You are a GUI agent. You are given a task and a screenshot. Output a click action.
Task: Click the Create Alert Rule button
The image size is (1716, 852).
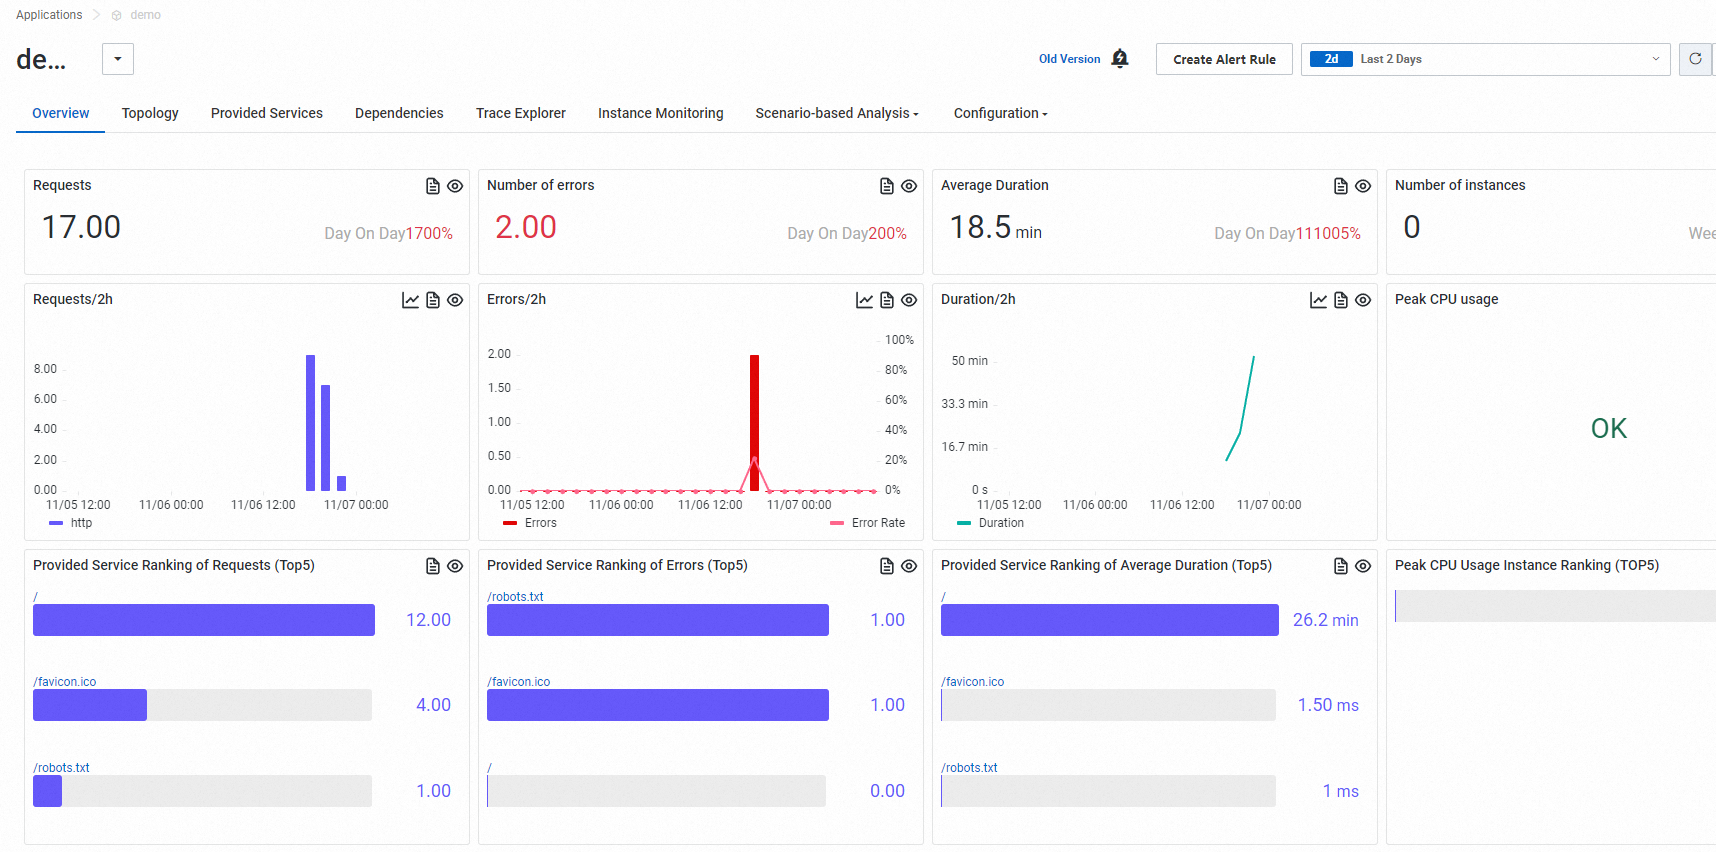1224,59
